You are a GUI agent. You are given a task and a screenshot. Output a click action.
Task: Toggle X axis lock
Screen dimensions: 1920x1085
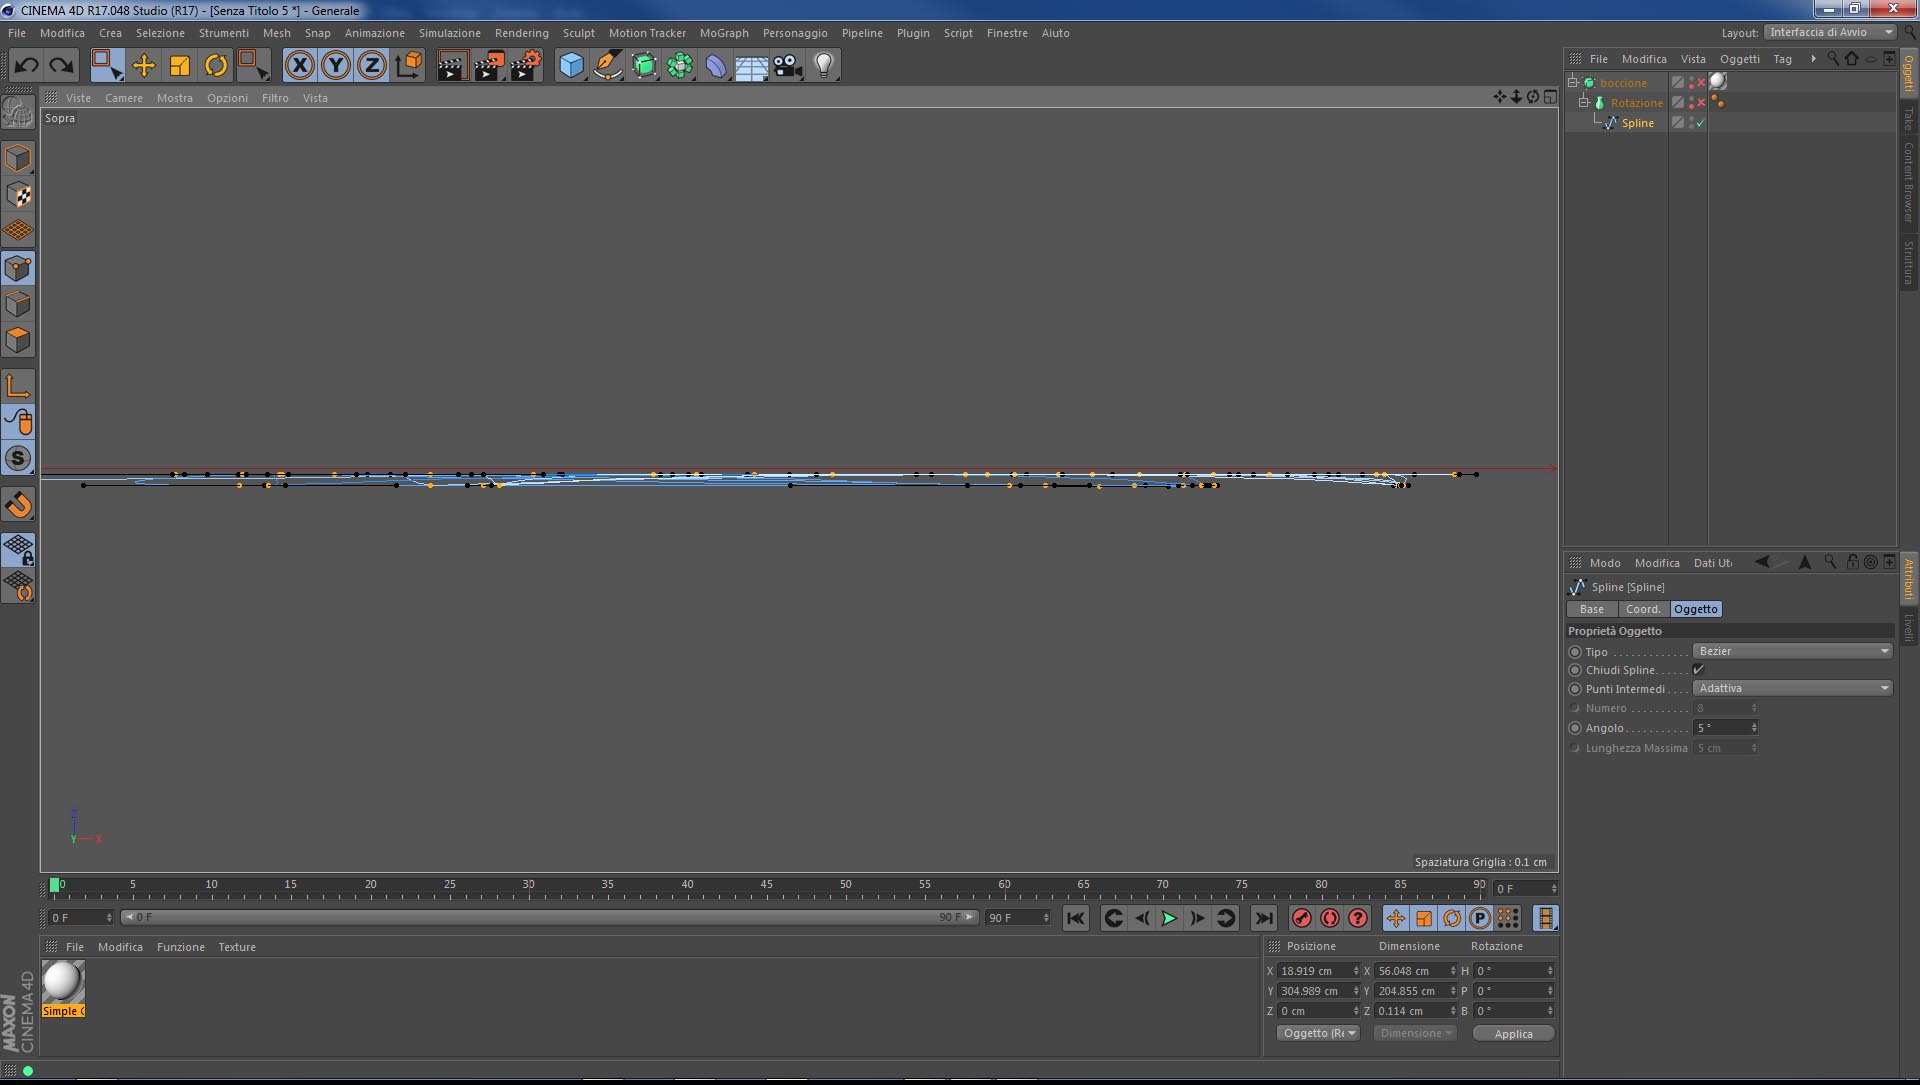click(x=299, y=66)
